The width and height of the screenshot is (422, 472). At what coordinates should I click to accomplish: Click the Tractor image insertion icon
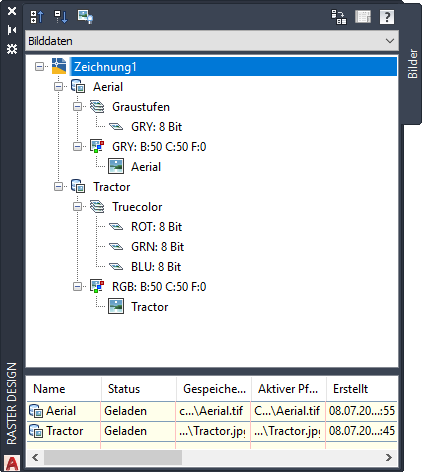click(116, 307)
